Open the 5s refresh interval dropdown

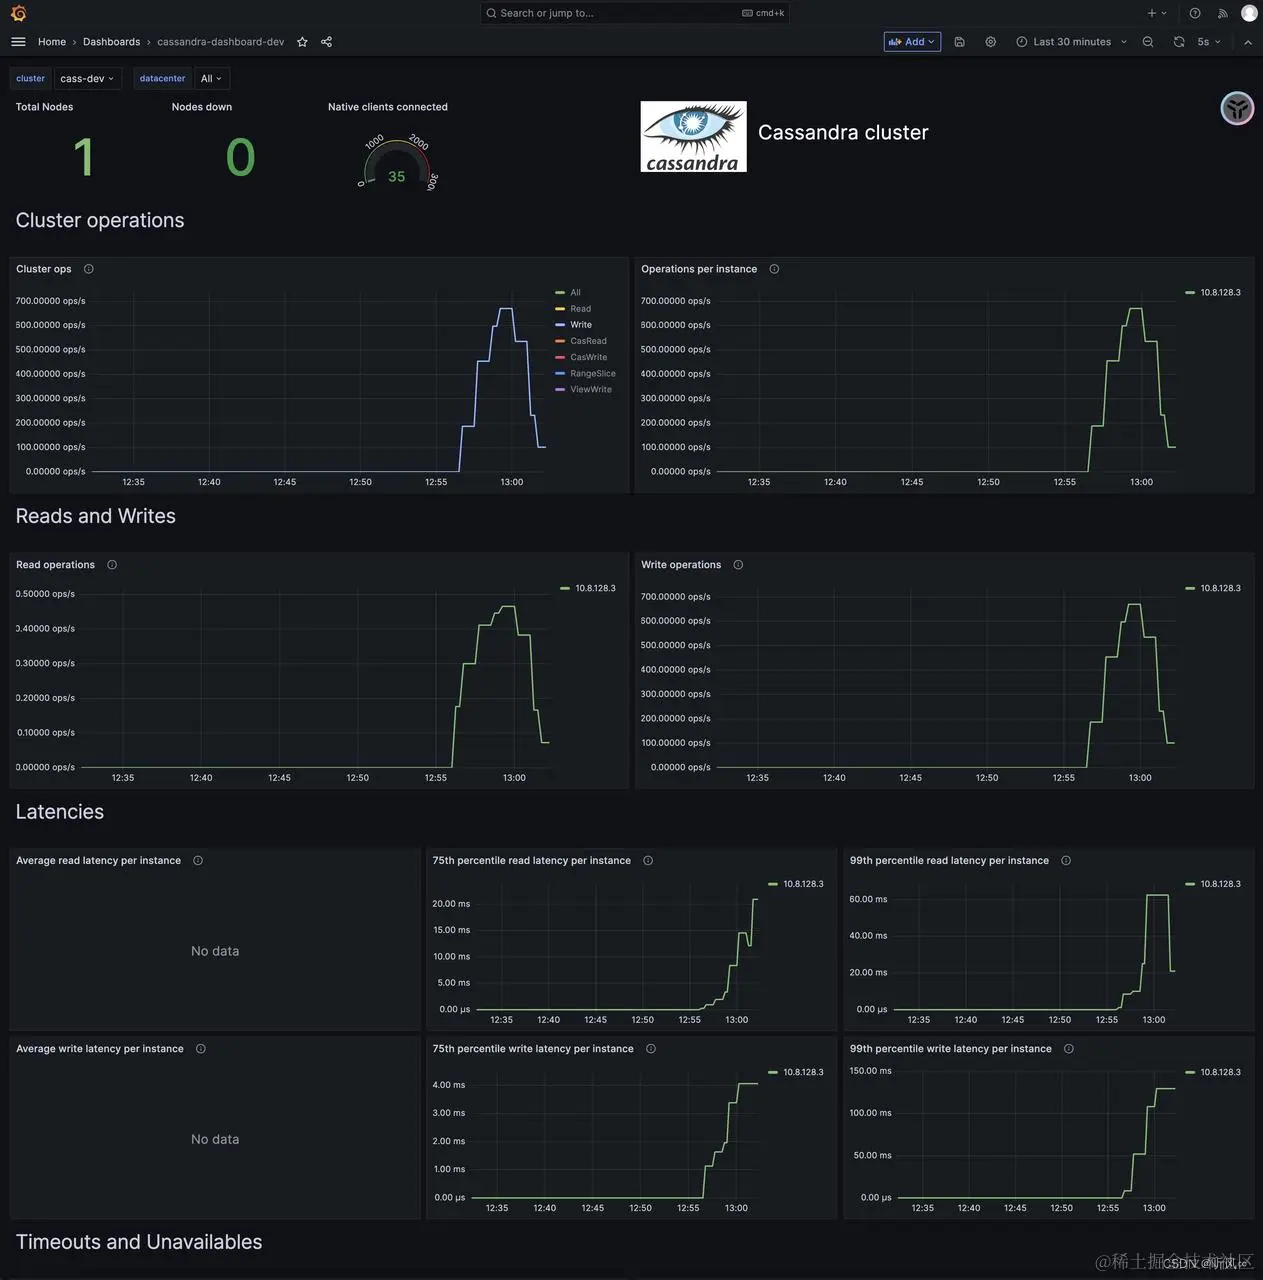coord(1209,42)
